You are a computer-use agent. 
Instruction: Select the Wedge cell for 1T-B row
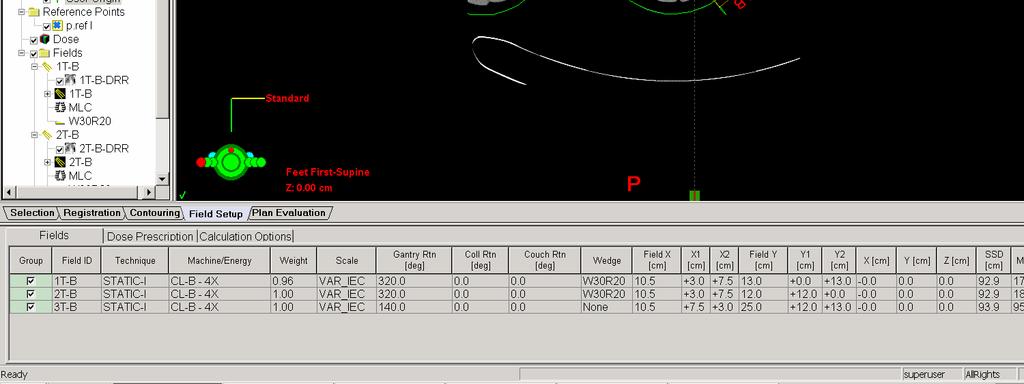pos(607,281)
